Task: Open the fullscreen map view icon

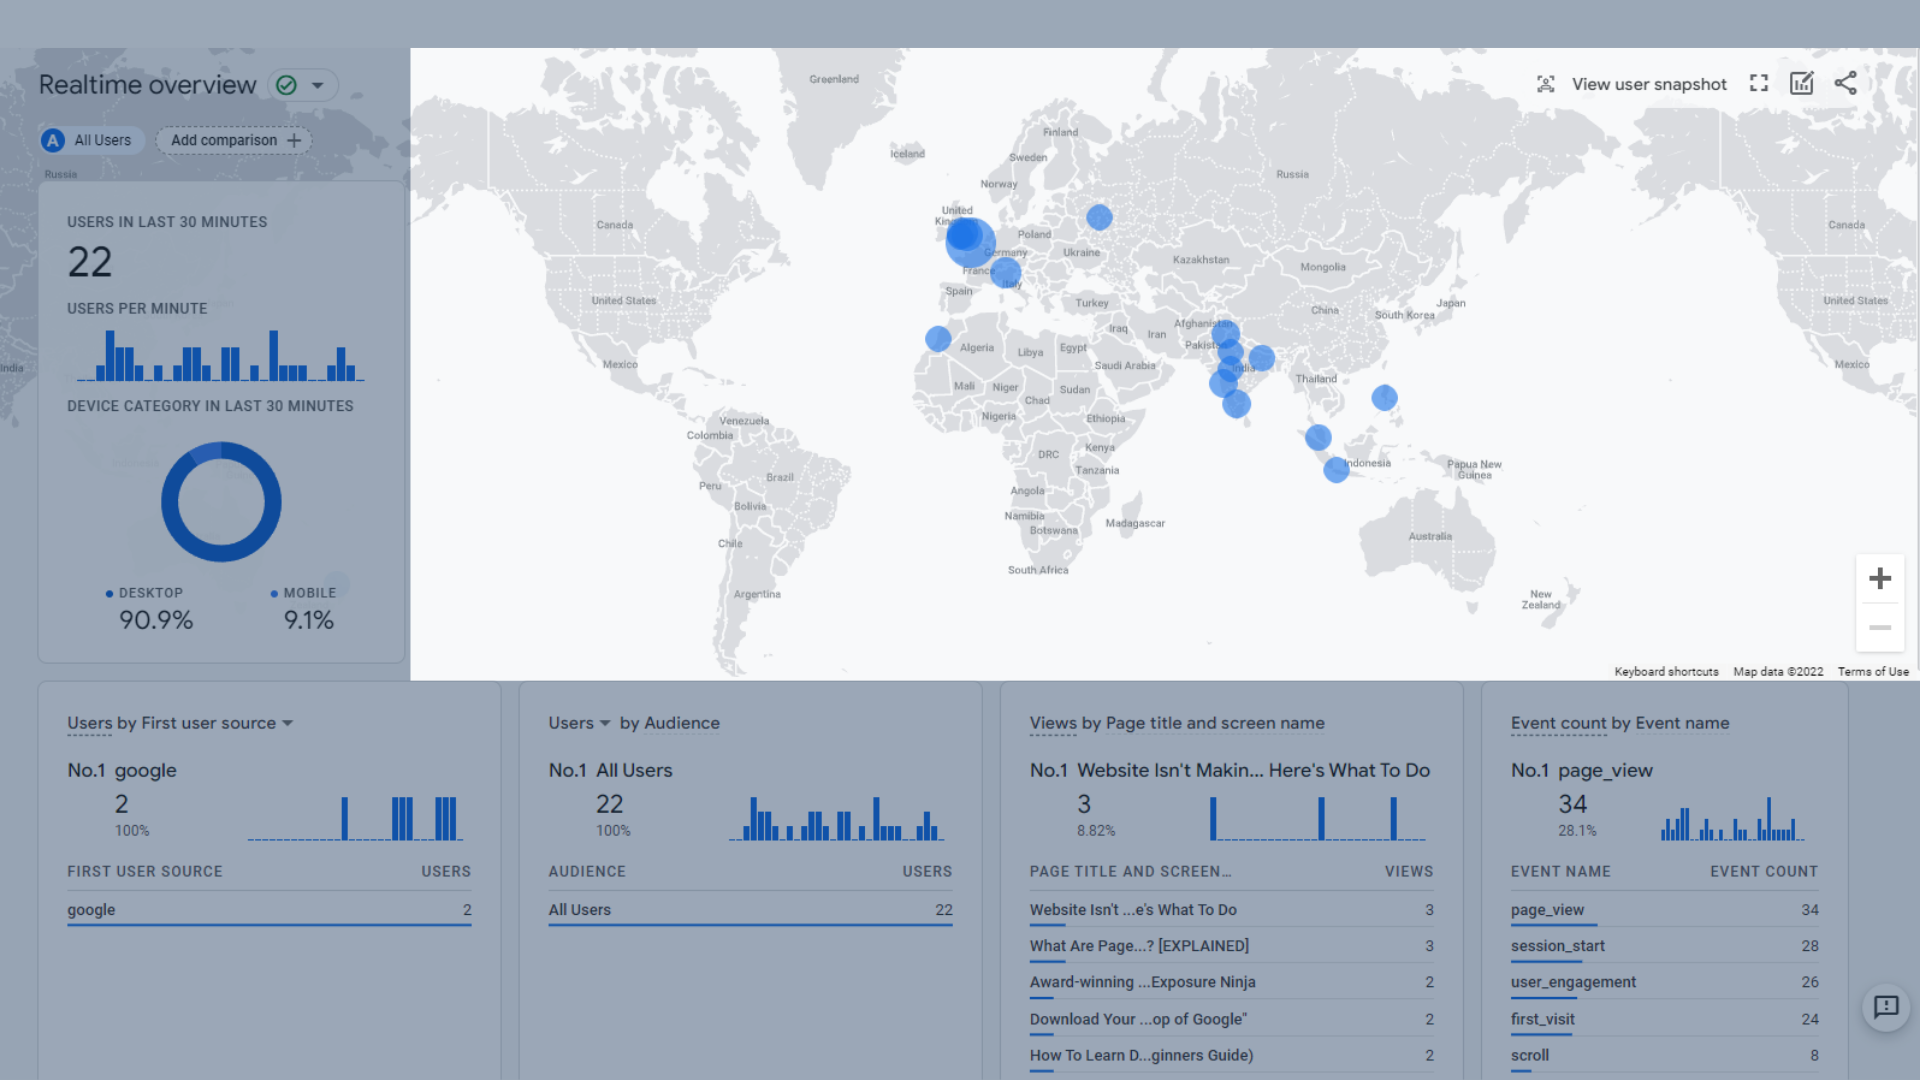Action: (1759, 84)
